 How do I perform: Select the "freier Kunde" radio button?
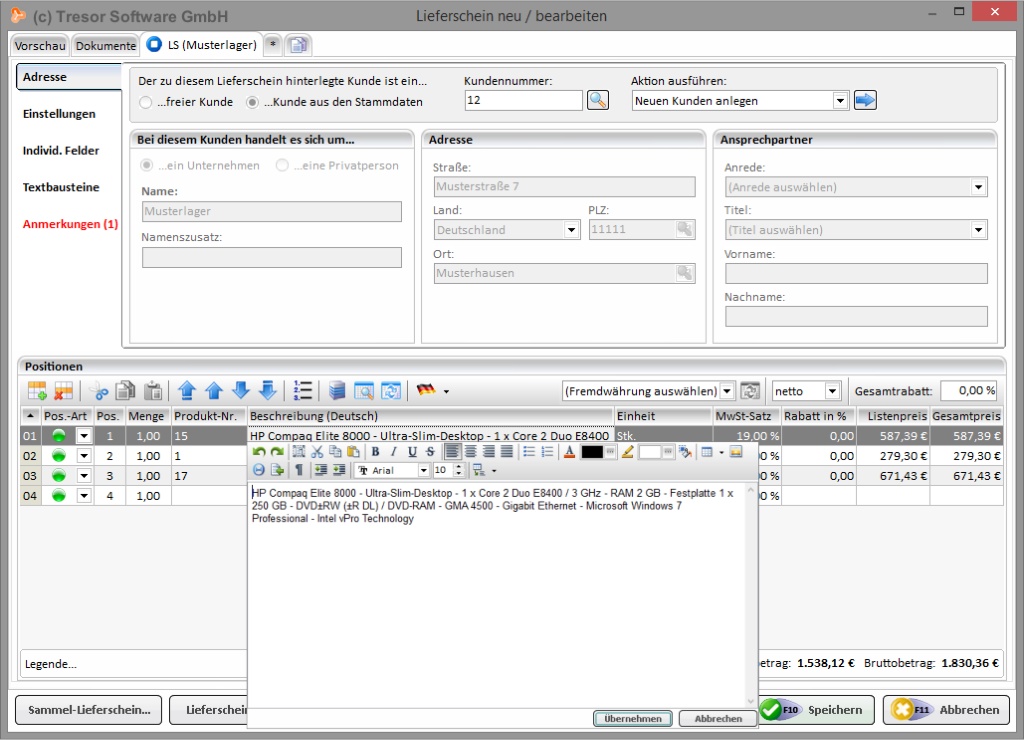(147, 102)
